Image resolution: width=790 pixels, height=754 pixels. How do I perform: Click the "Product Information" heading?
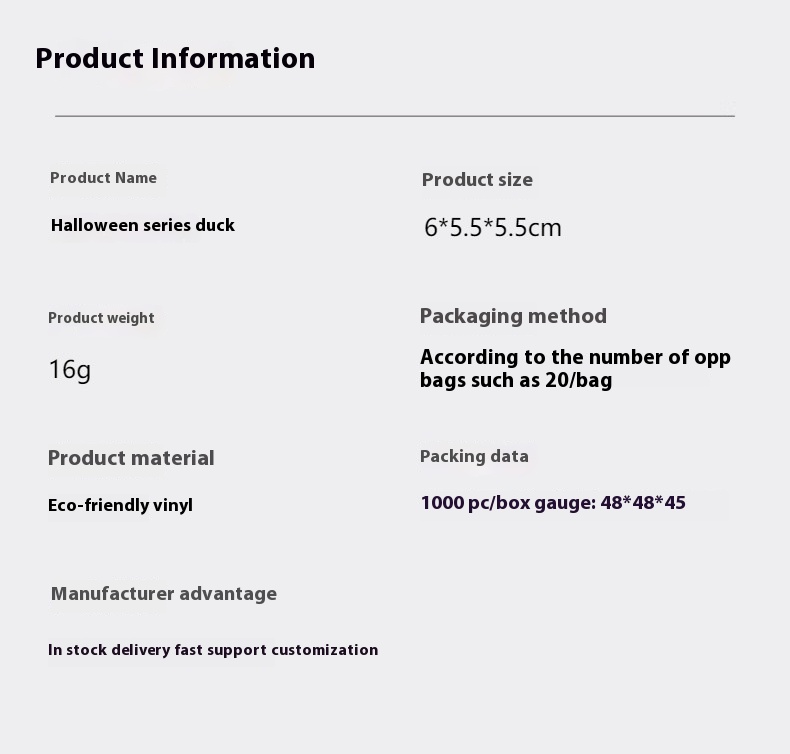pyautogui.click(x=175, y=59)
